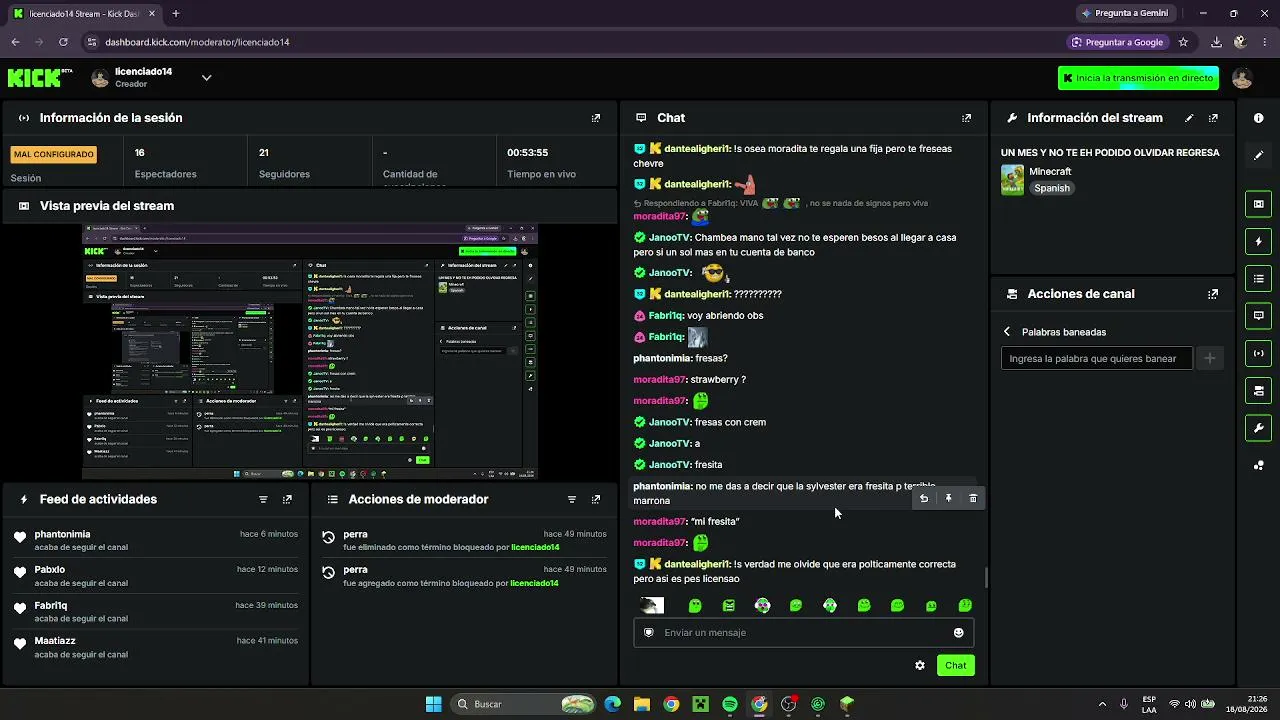This screenshot has width=1280, height=720.
Task: Click the Enviar un mensaje input
Action: click(x=803, y=632)
